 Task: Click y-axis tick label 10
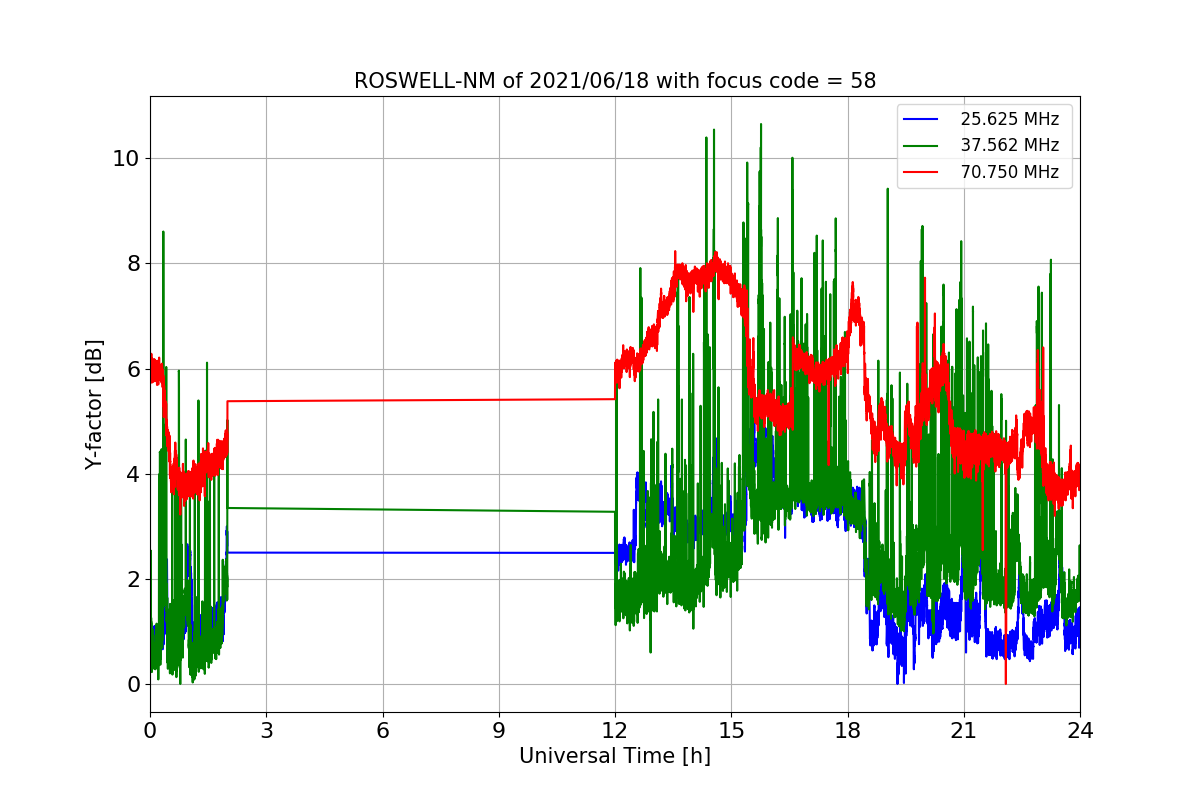[x=126, y=158]
